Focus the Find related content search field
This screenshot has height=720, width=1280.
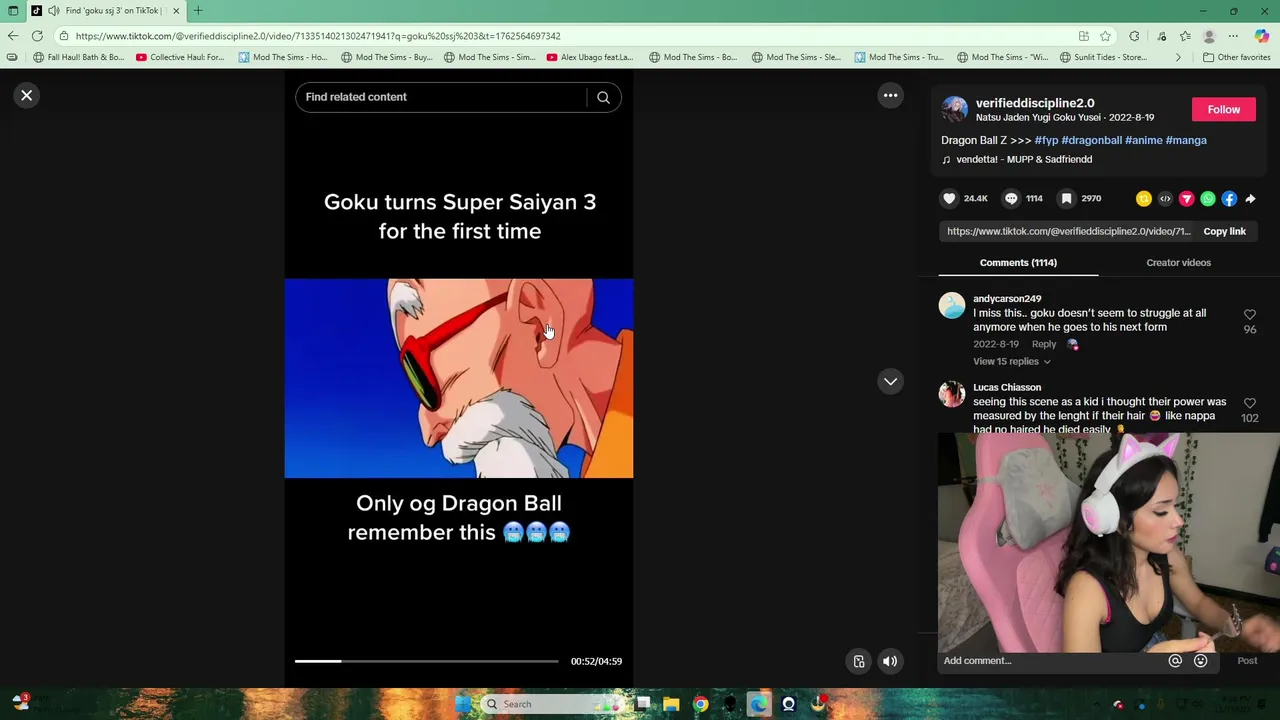click(x=440, y=97)
